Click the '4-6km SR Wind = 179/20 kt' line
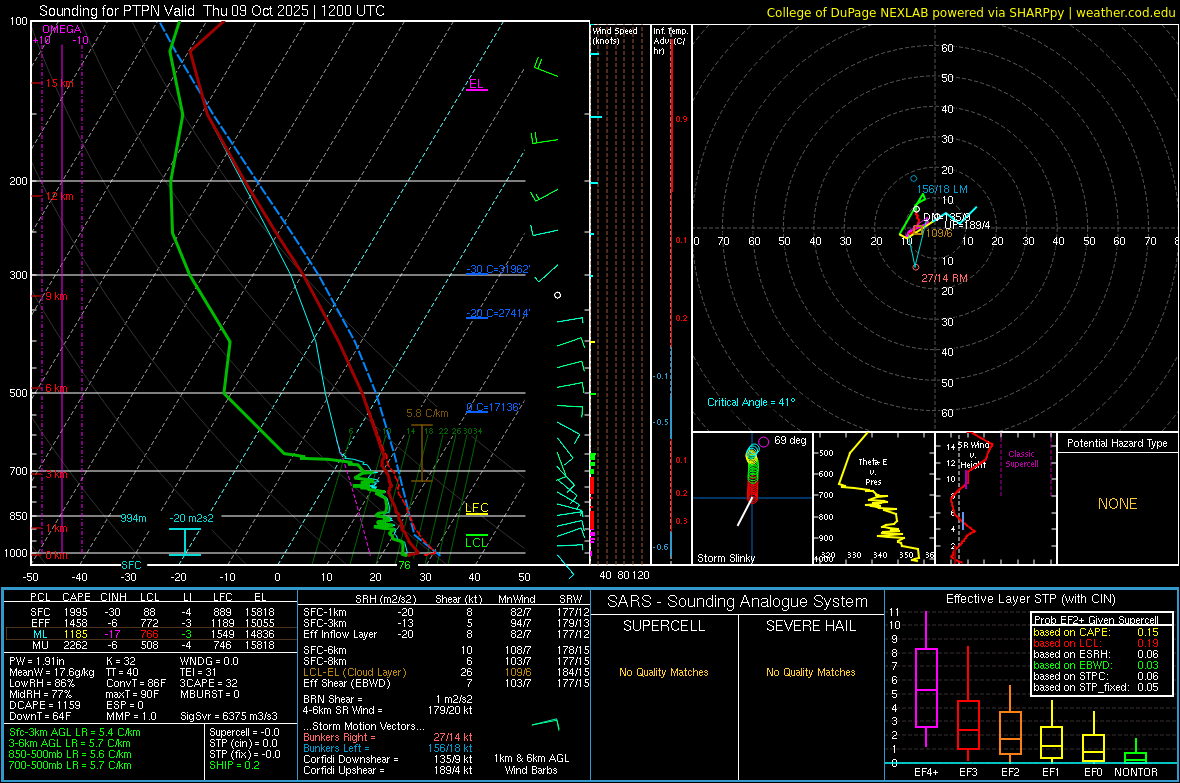Screen dimensions: 1180x783 (x=388, y=710)
